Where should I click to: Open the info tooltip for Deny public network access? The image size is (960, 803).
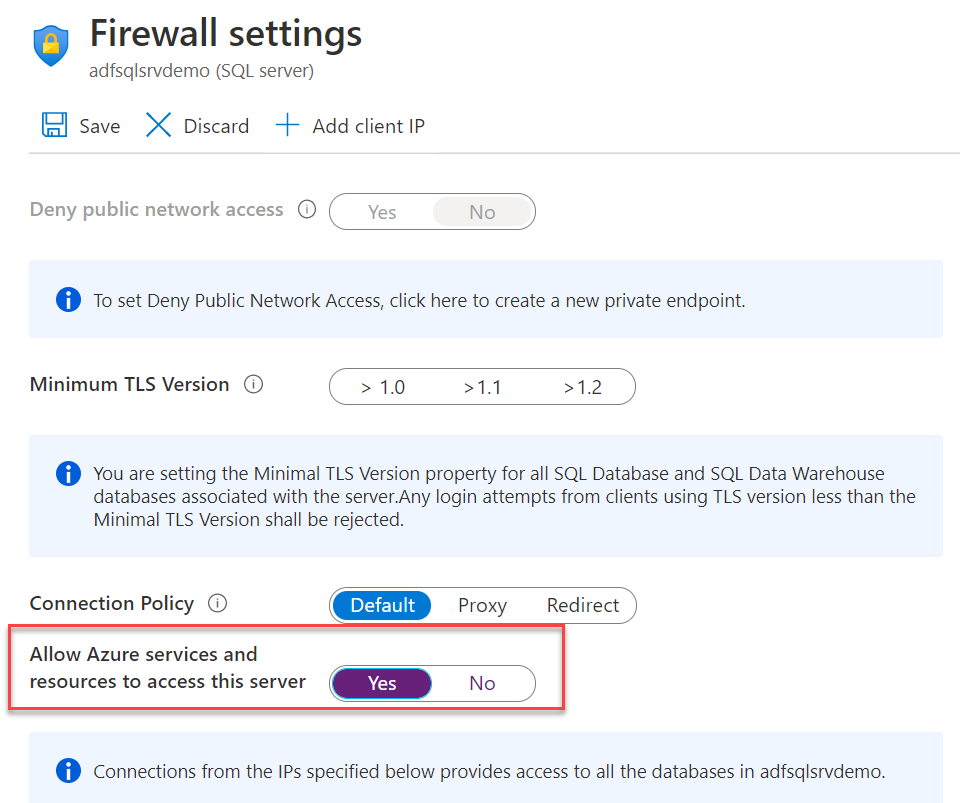point(307,209)
